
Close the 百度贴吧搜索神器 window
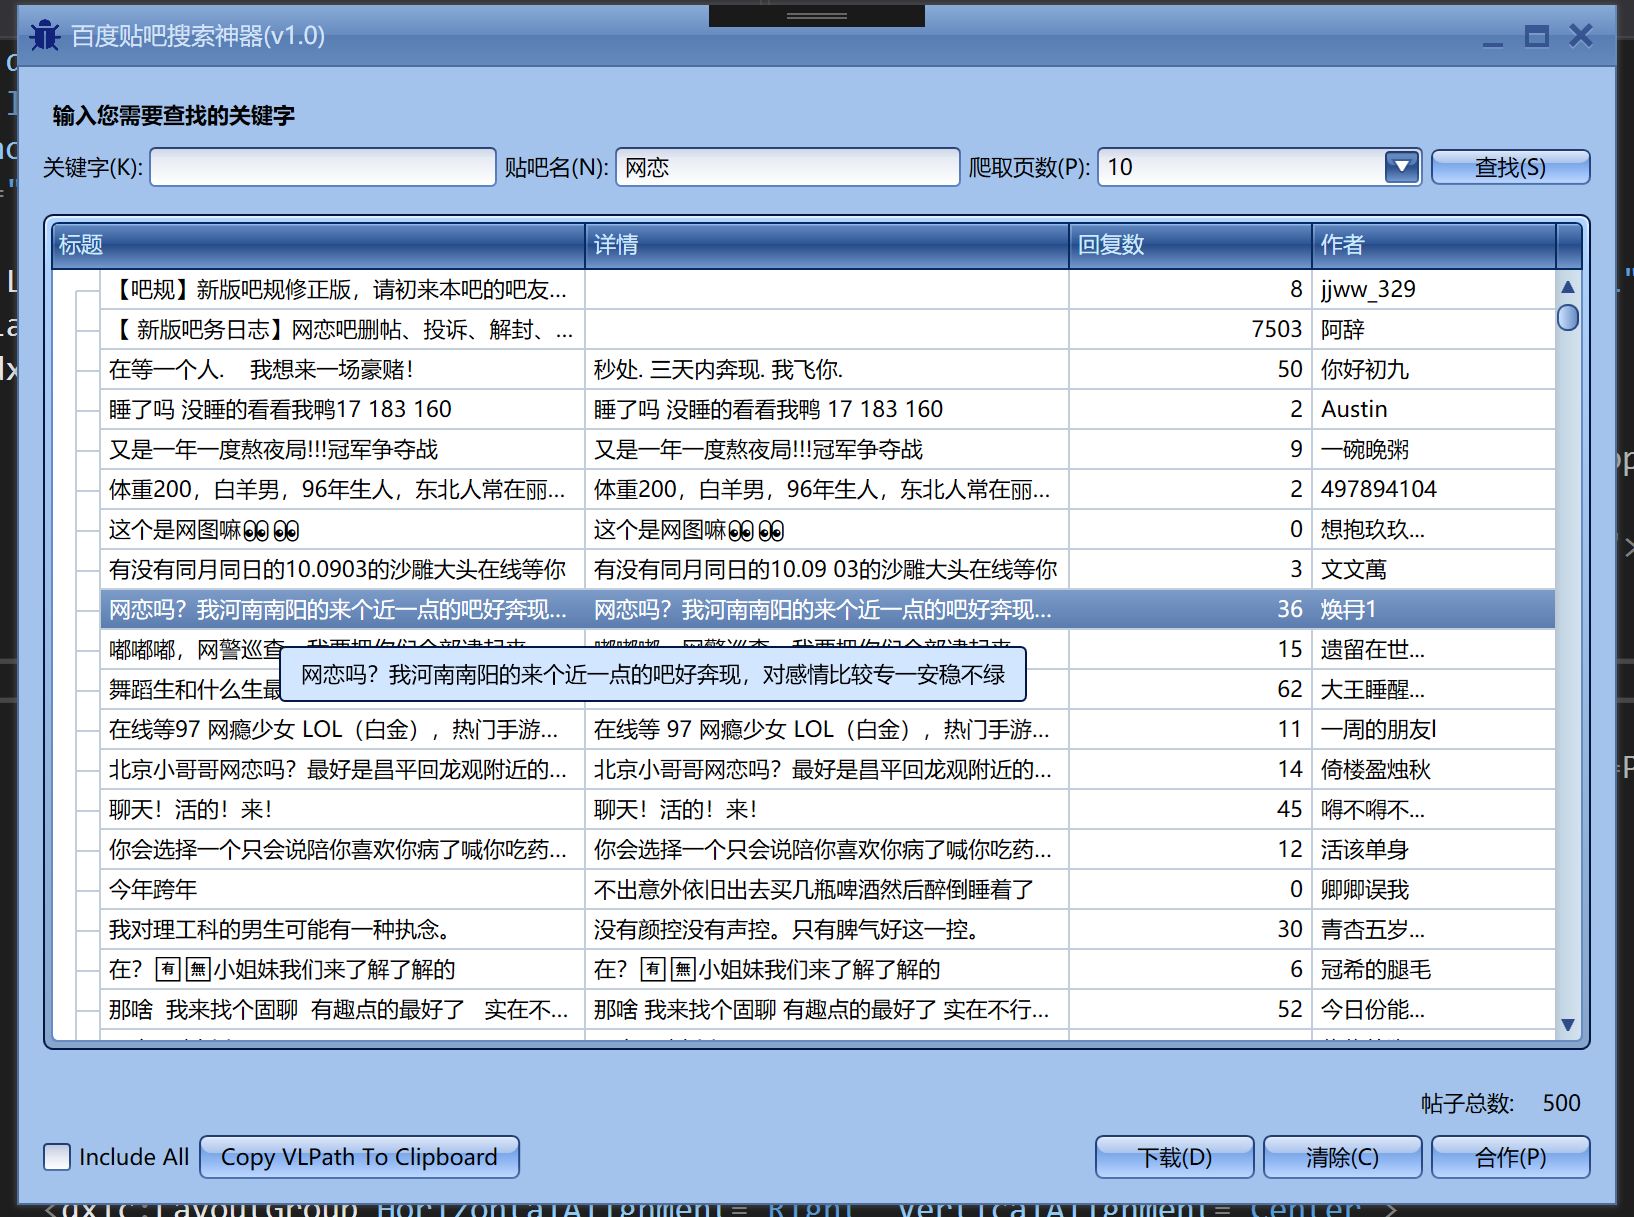(x=1581, y=36)
